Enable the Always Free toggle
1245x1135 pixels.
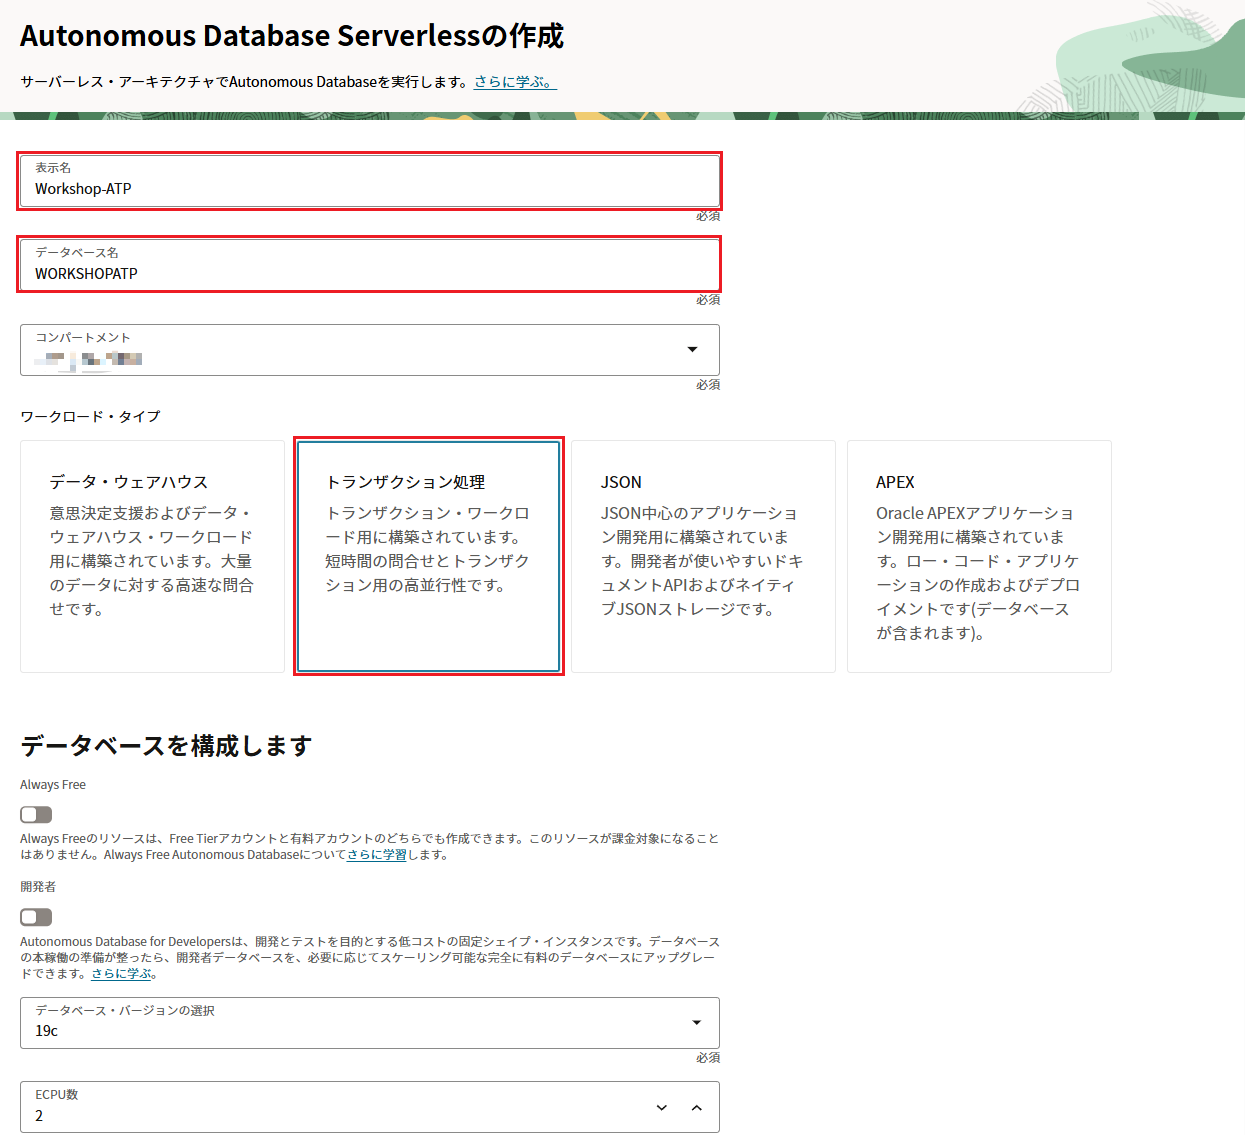(36, 815)
